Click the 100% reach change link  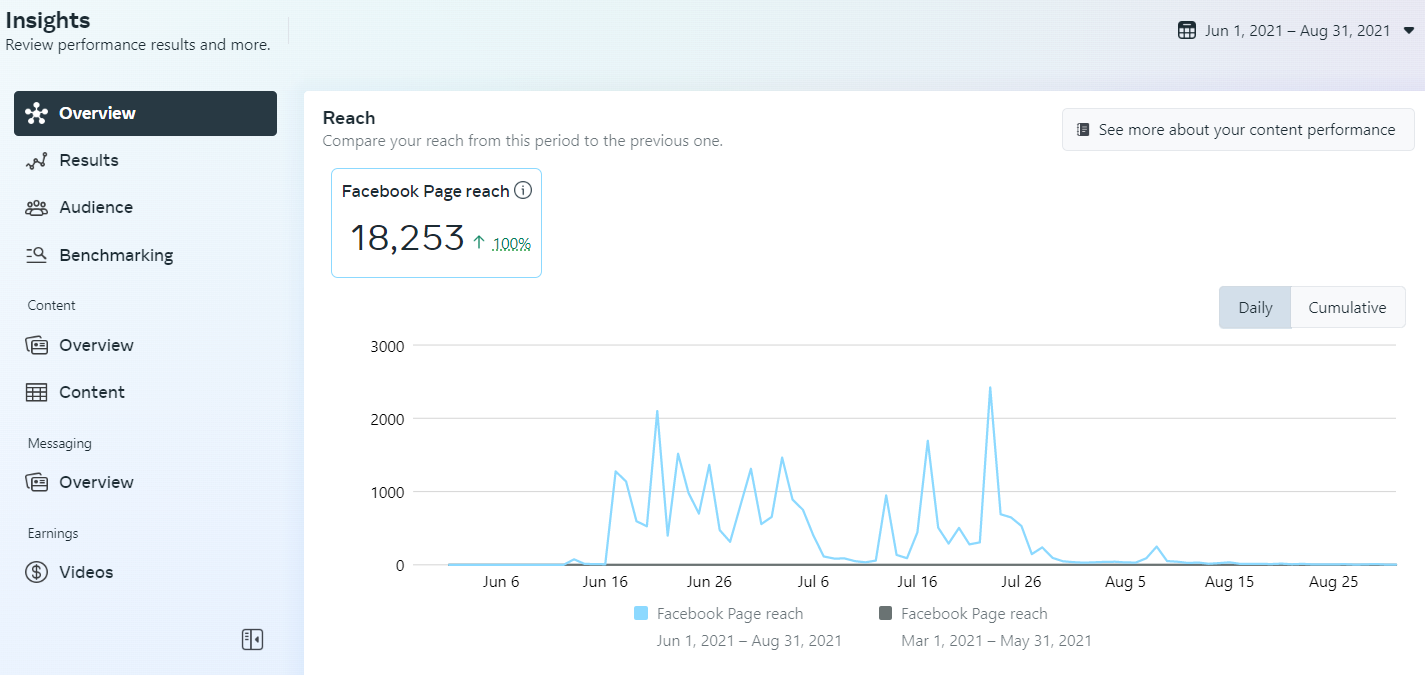pyautogui.click(x=511, y=243)
